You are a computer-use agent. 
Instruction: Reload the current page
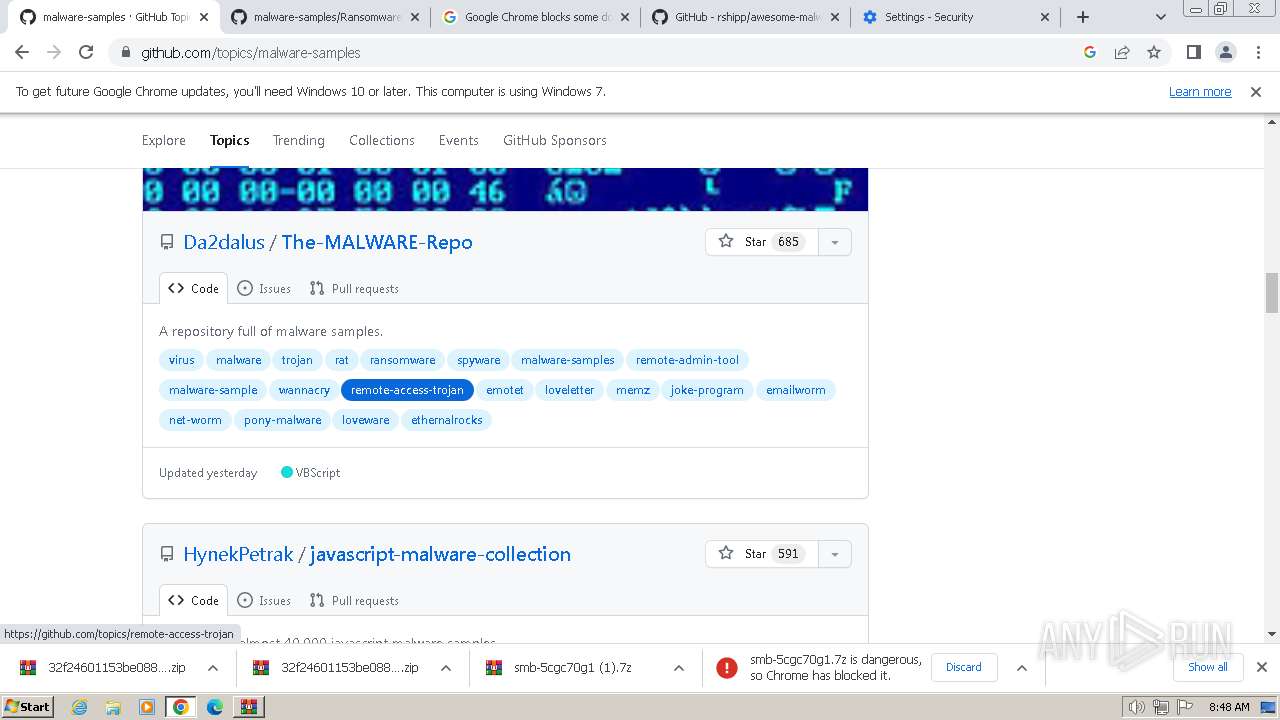pos(86,52)
